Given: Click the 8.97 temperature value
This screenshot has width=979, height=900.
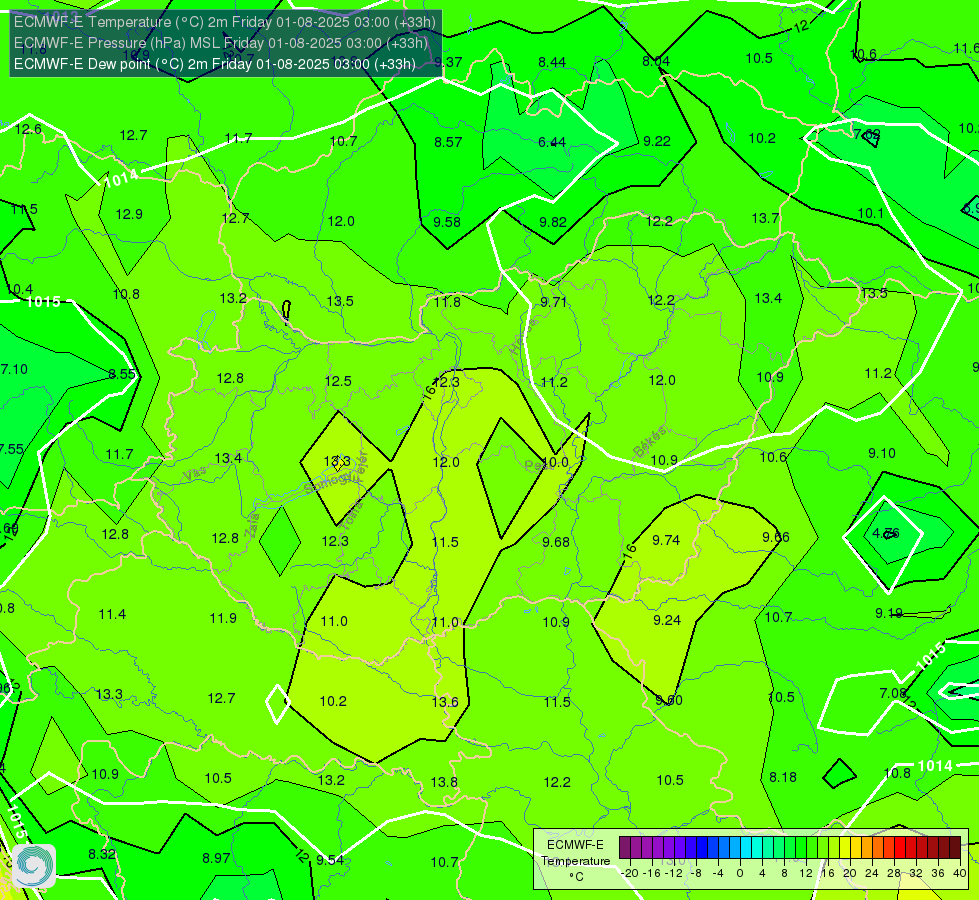Looking at the screenshot, I should 216,858.
